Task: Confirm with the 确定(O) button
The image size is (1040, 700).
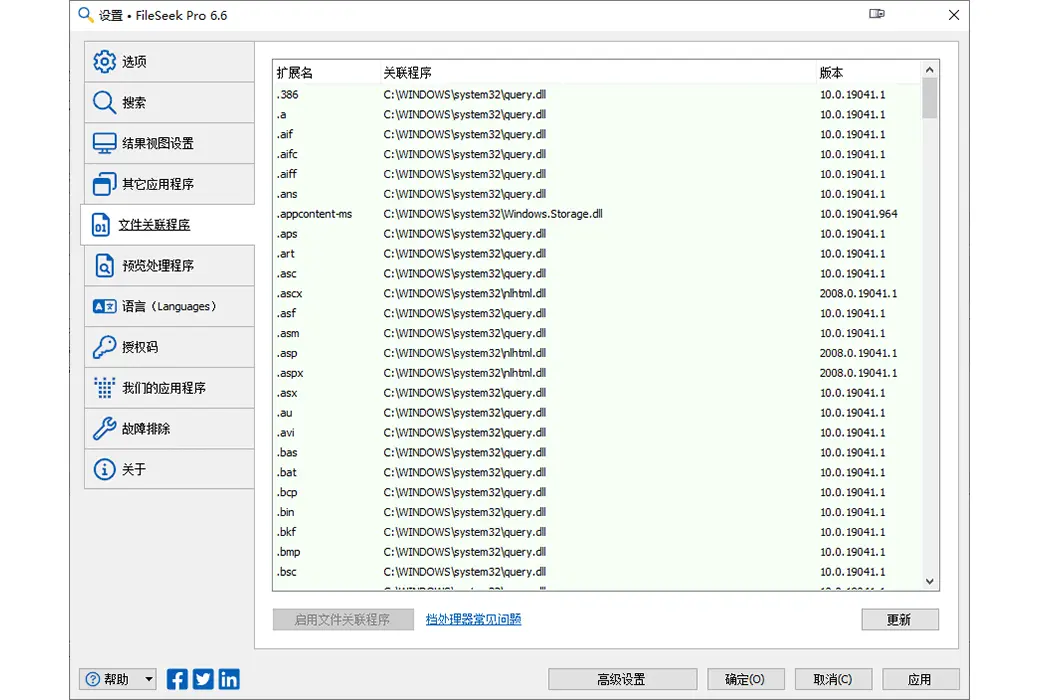Action: tap(746, 679)
